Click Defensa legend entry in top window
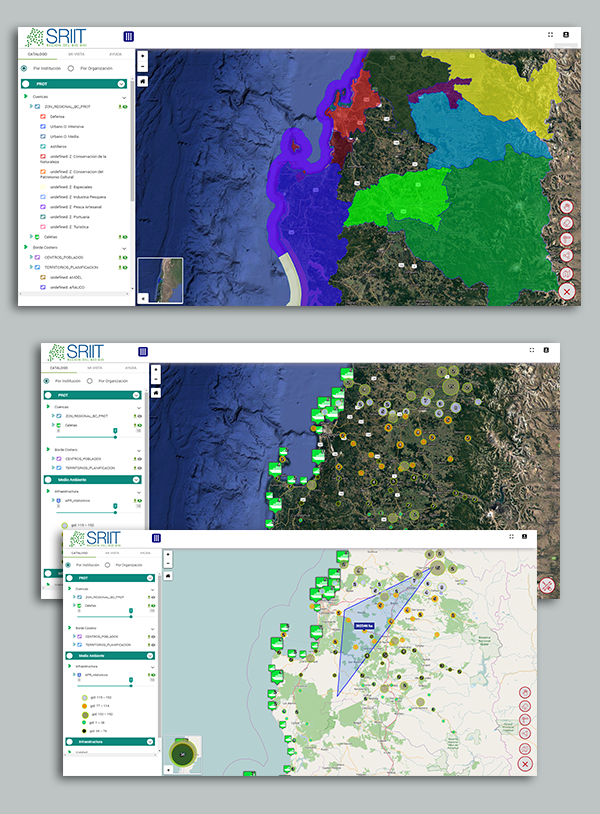600x814 pixels. click(x=52, y=116)
